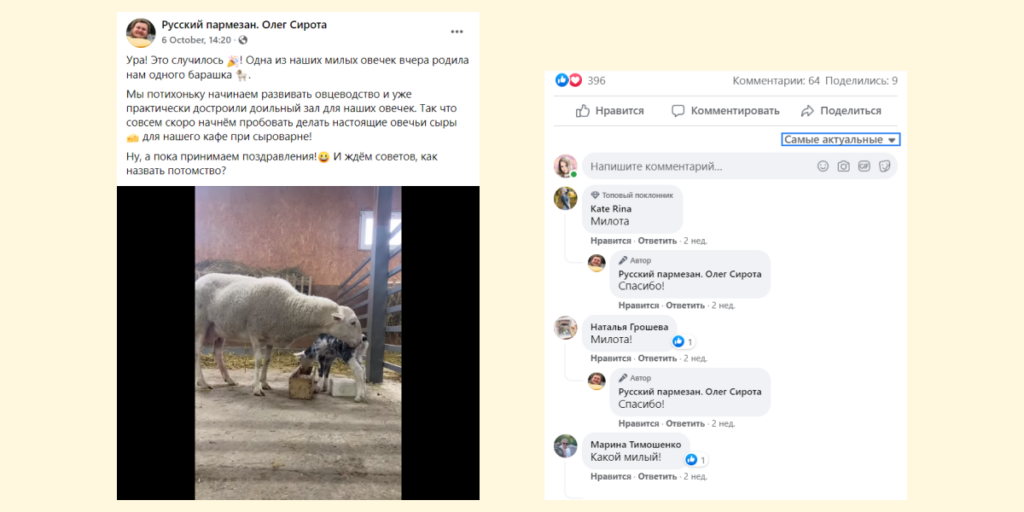Focus the Напишите комментарий input field

point(700,166)
